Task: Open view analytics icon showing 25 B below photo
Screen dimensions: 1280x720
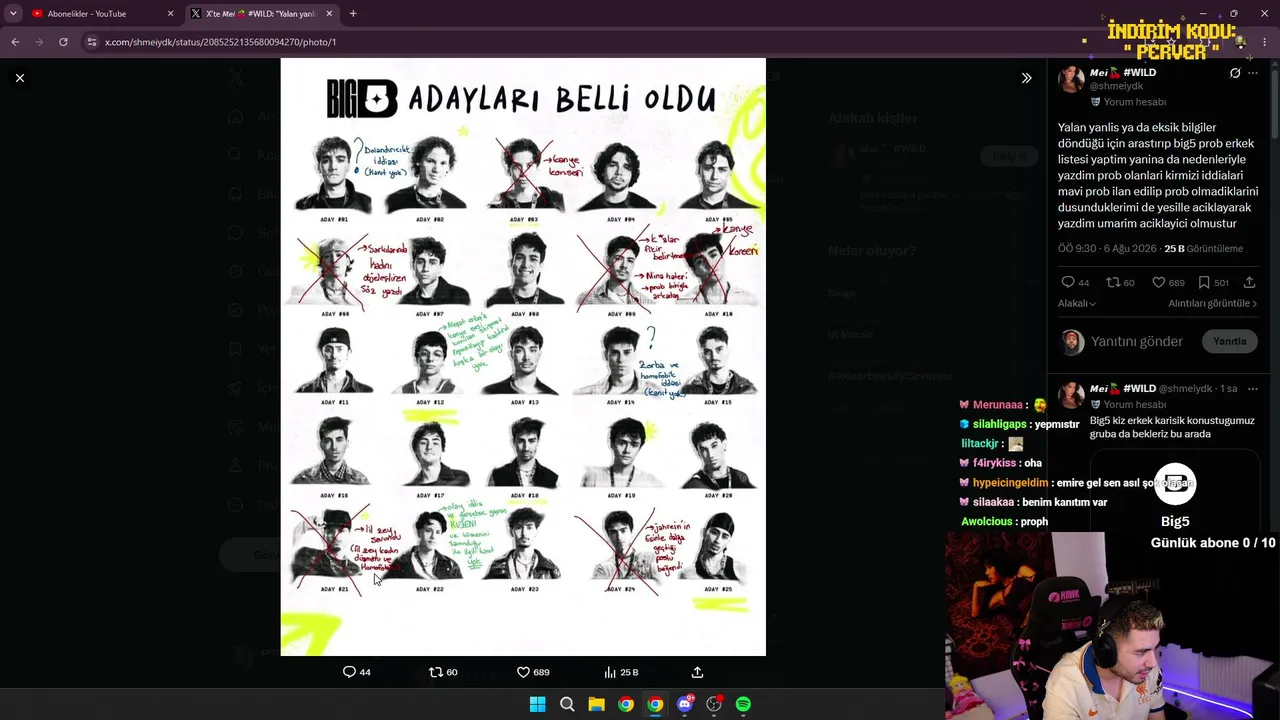Action: coord(621,672)
